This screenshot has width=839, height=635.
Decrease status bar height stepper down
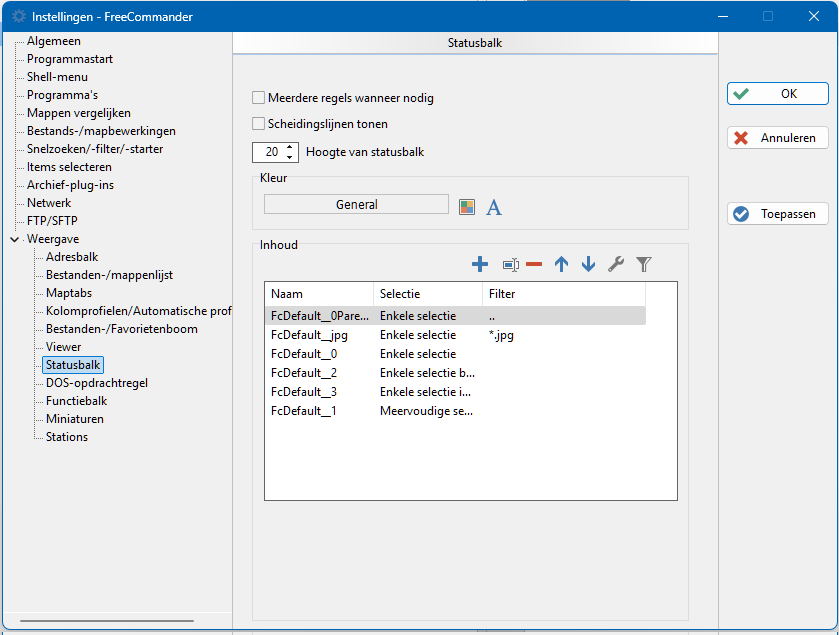point(289,157)
